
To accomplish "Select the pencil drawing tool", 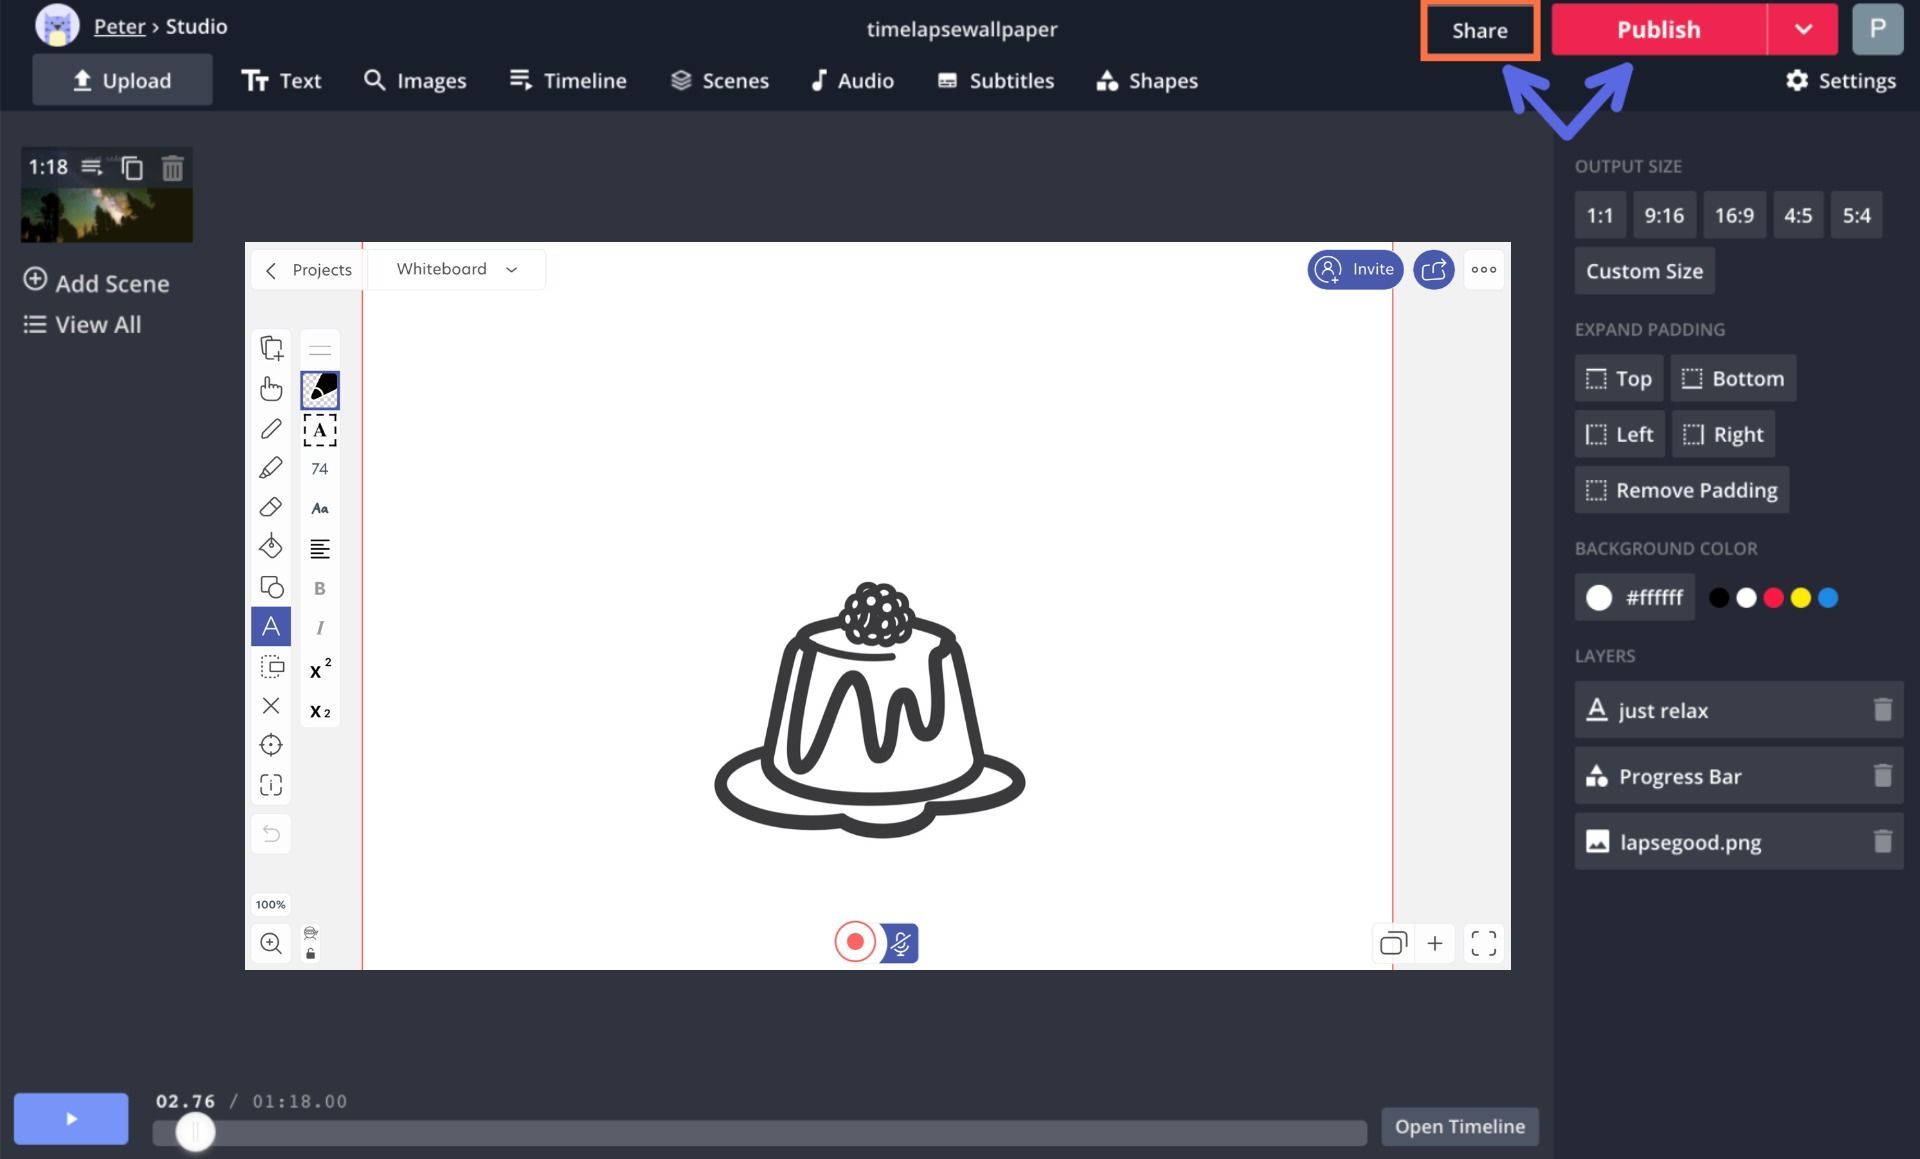I will (270, 429).
